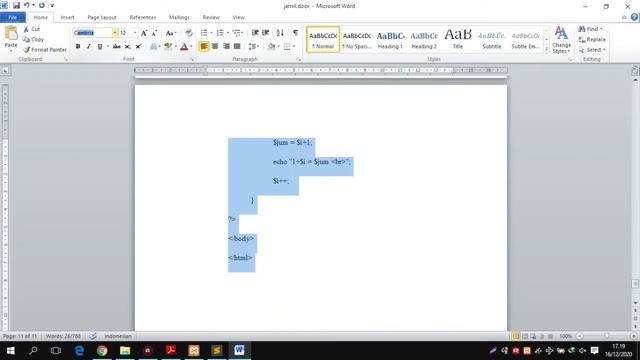The height and width of the screenshot is (360, 640).
Task: Align the text to the left
Action: point(204,47)
